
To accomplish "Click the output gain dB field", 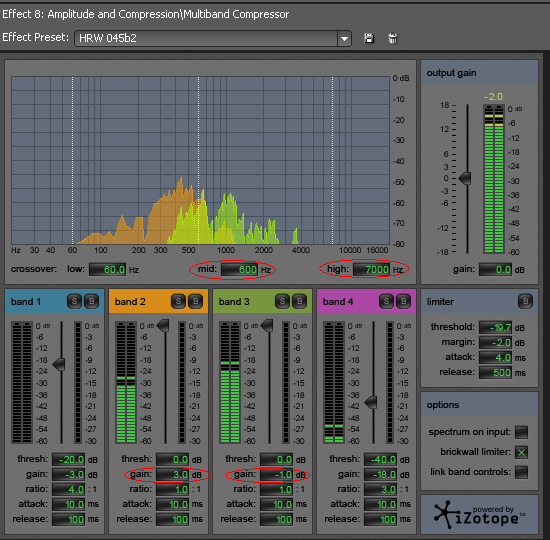I will 496,269.
